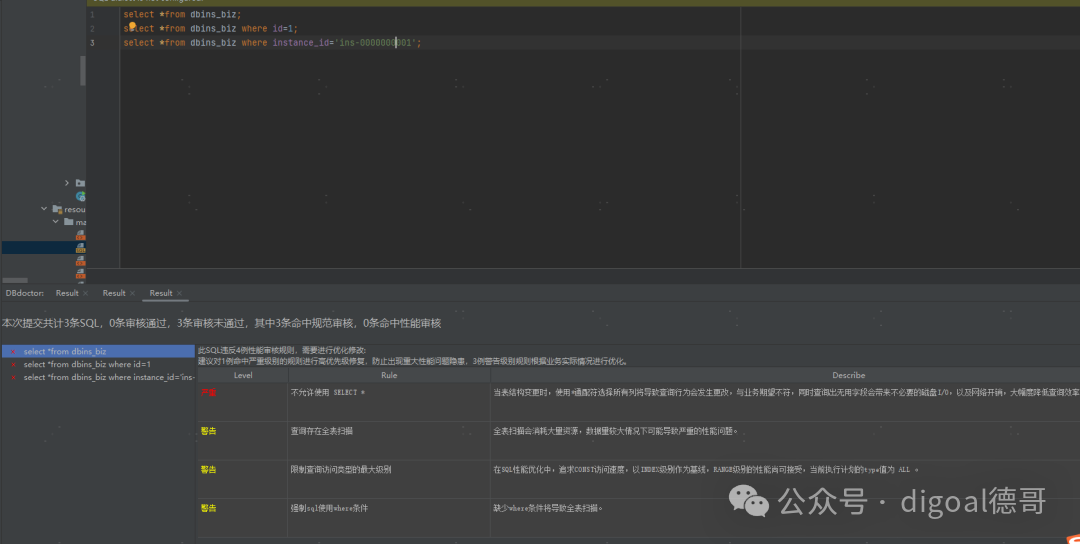This screenshot has height=544, width=1080.
Task: Click the '限制查询访问类型的最大级别' rule cell
Action: coord(389,479)
